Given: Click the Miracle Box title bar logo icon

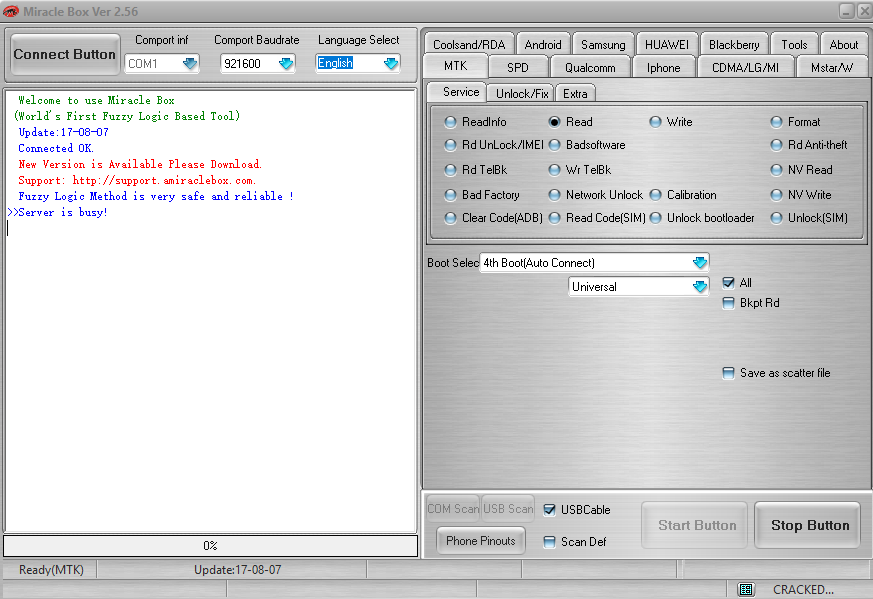Looking at the screenshot, I should [10, 11].
